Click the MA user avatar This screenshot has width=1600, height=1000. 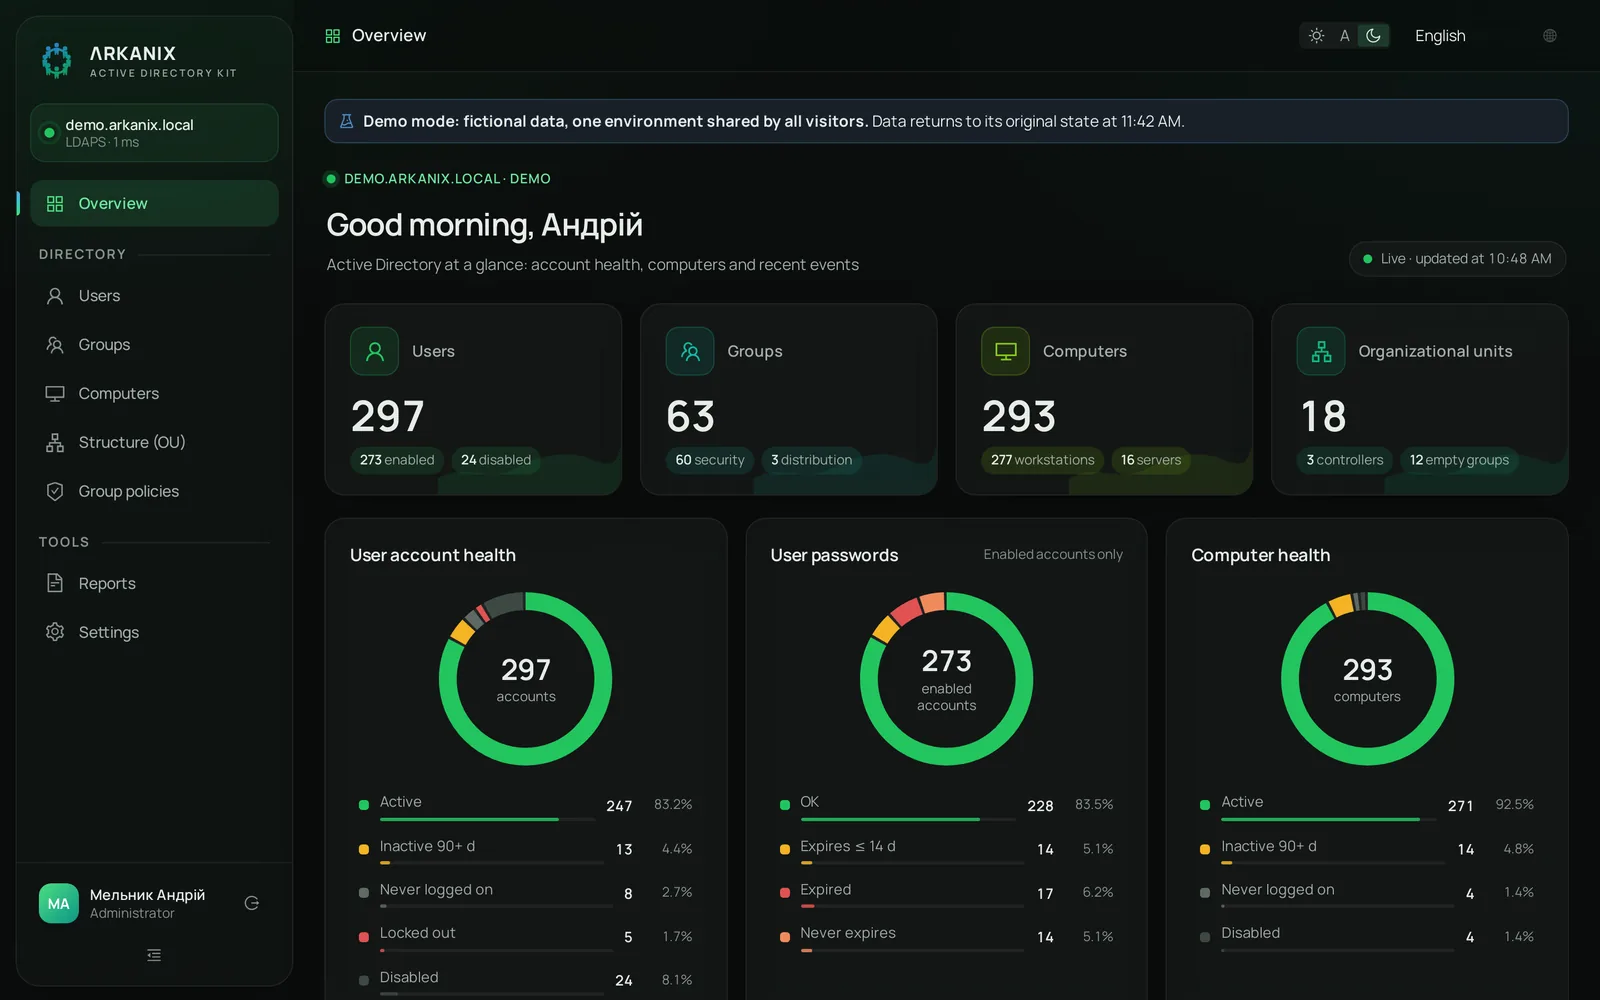coord(59,903)
